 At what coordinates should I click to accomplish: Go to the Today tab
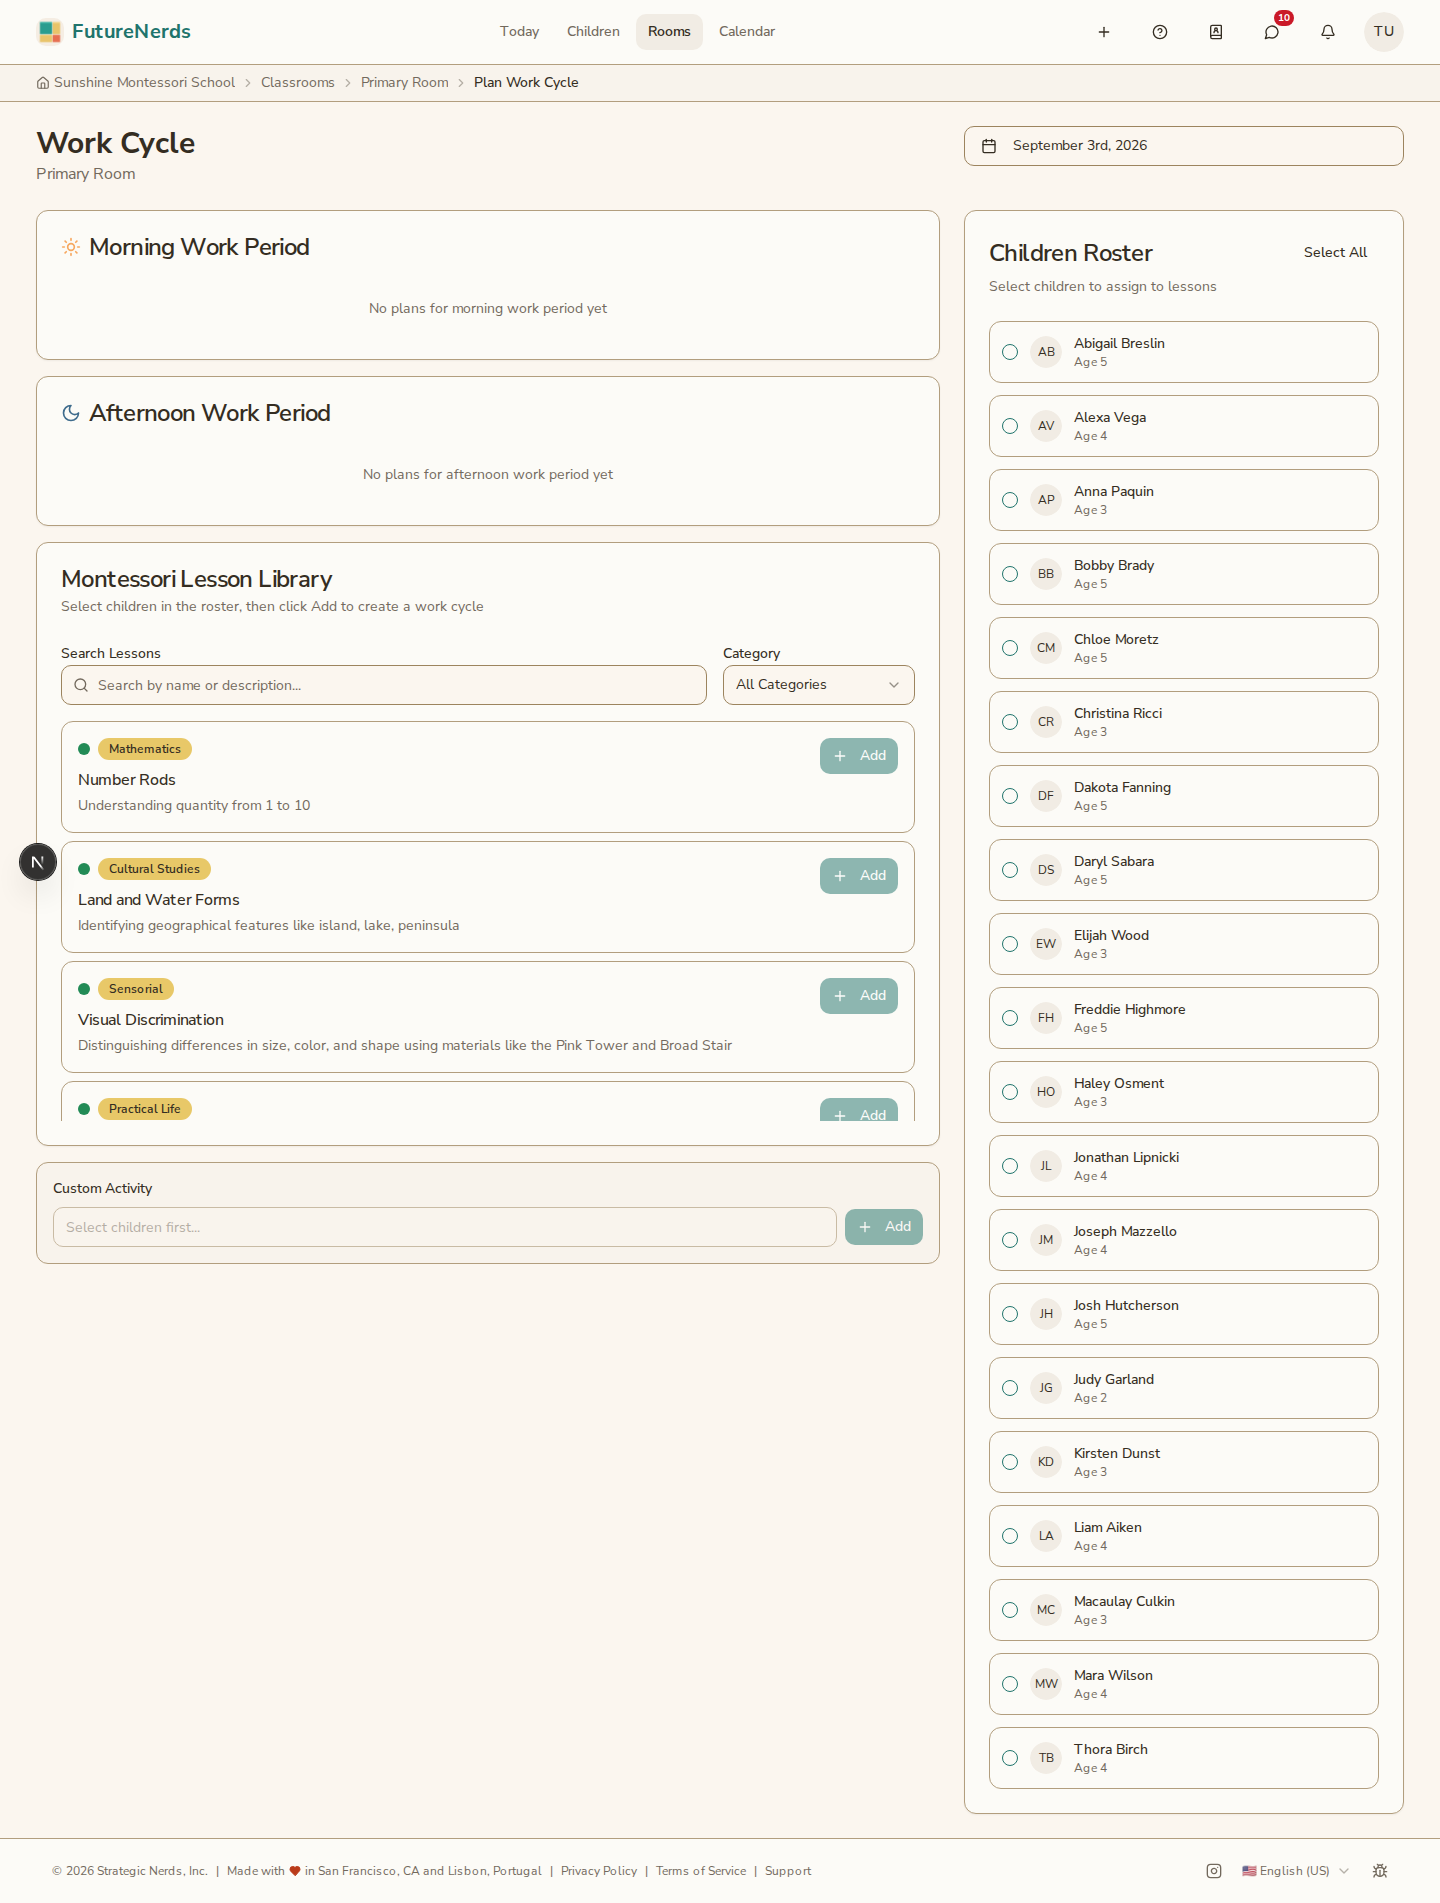[520, 32]
